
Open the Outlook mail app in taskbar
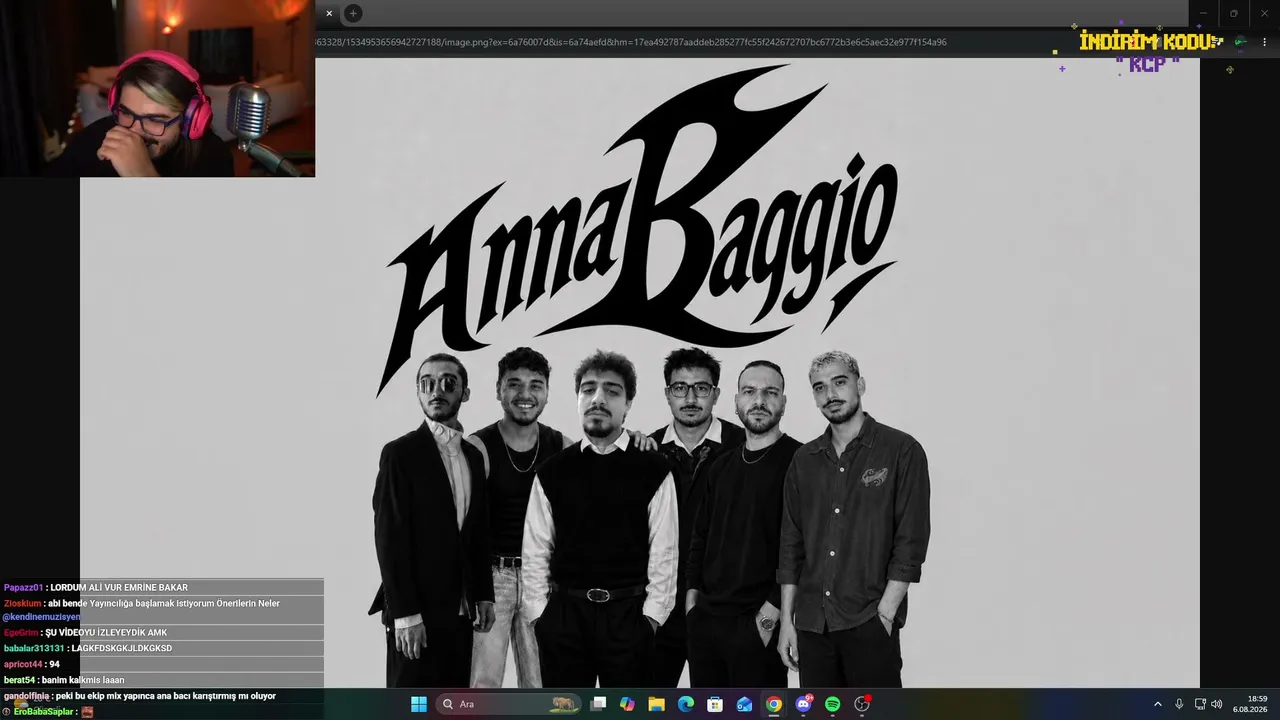(x=744, y=704)
